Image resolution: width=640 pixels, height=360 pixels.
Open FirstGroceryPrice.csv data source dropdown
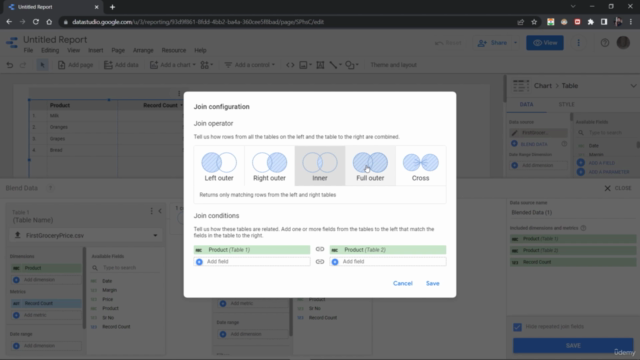tap(86, 236)
